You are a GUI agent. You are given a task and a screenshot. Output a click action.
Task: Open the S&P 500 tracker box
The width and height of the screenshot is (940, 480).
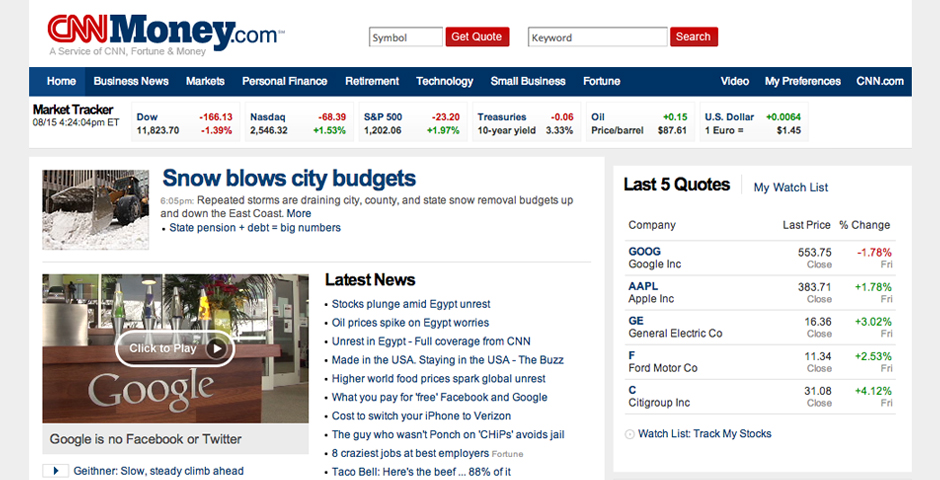(x=412, y=123)
